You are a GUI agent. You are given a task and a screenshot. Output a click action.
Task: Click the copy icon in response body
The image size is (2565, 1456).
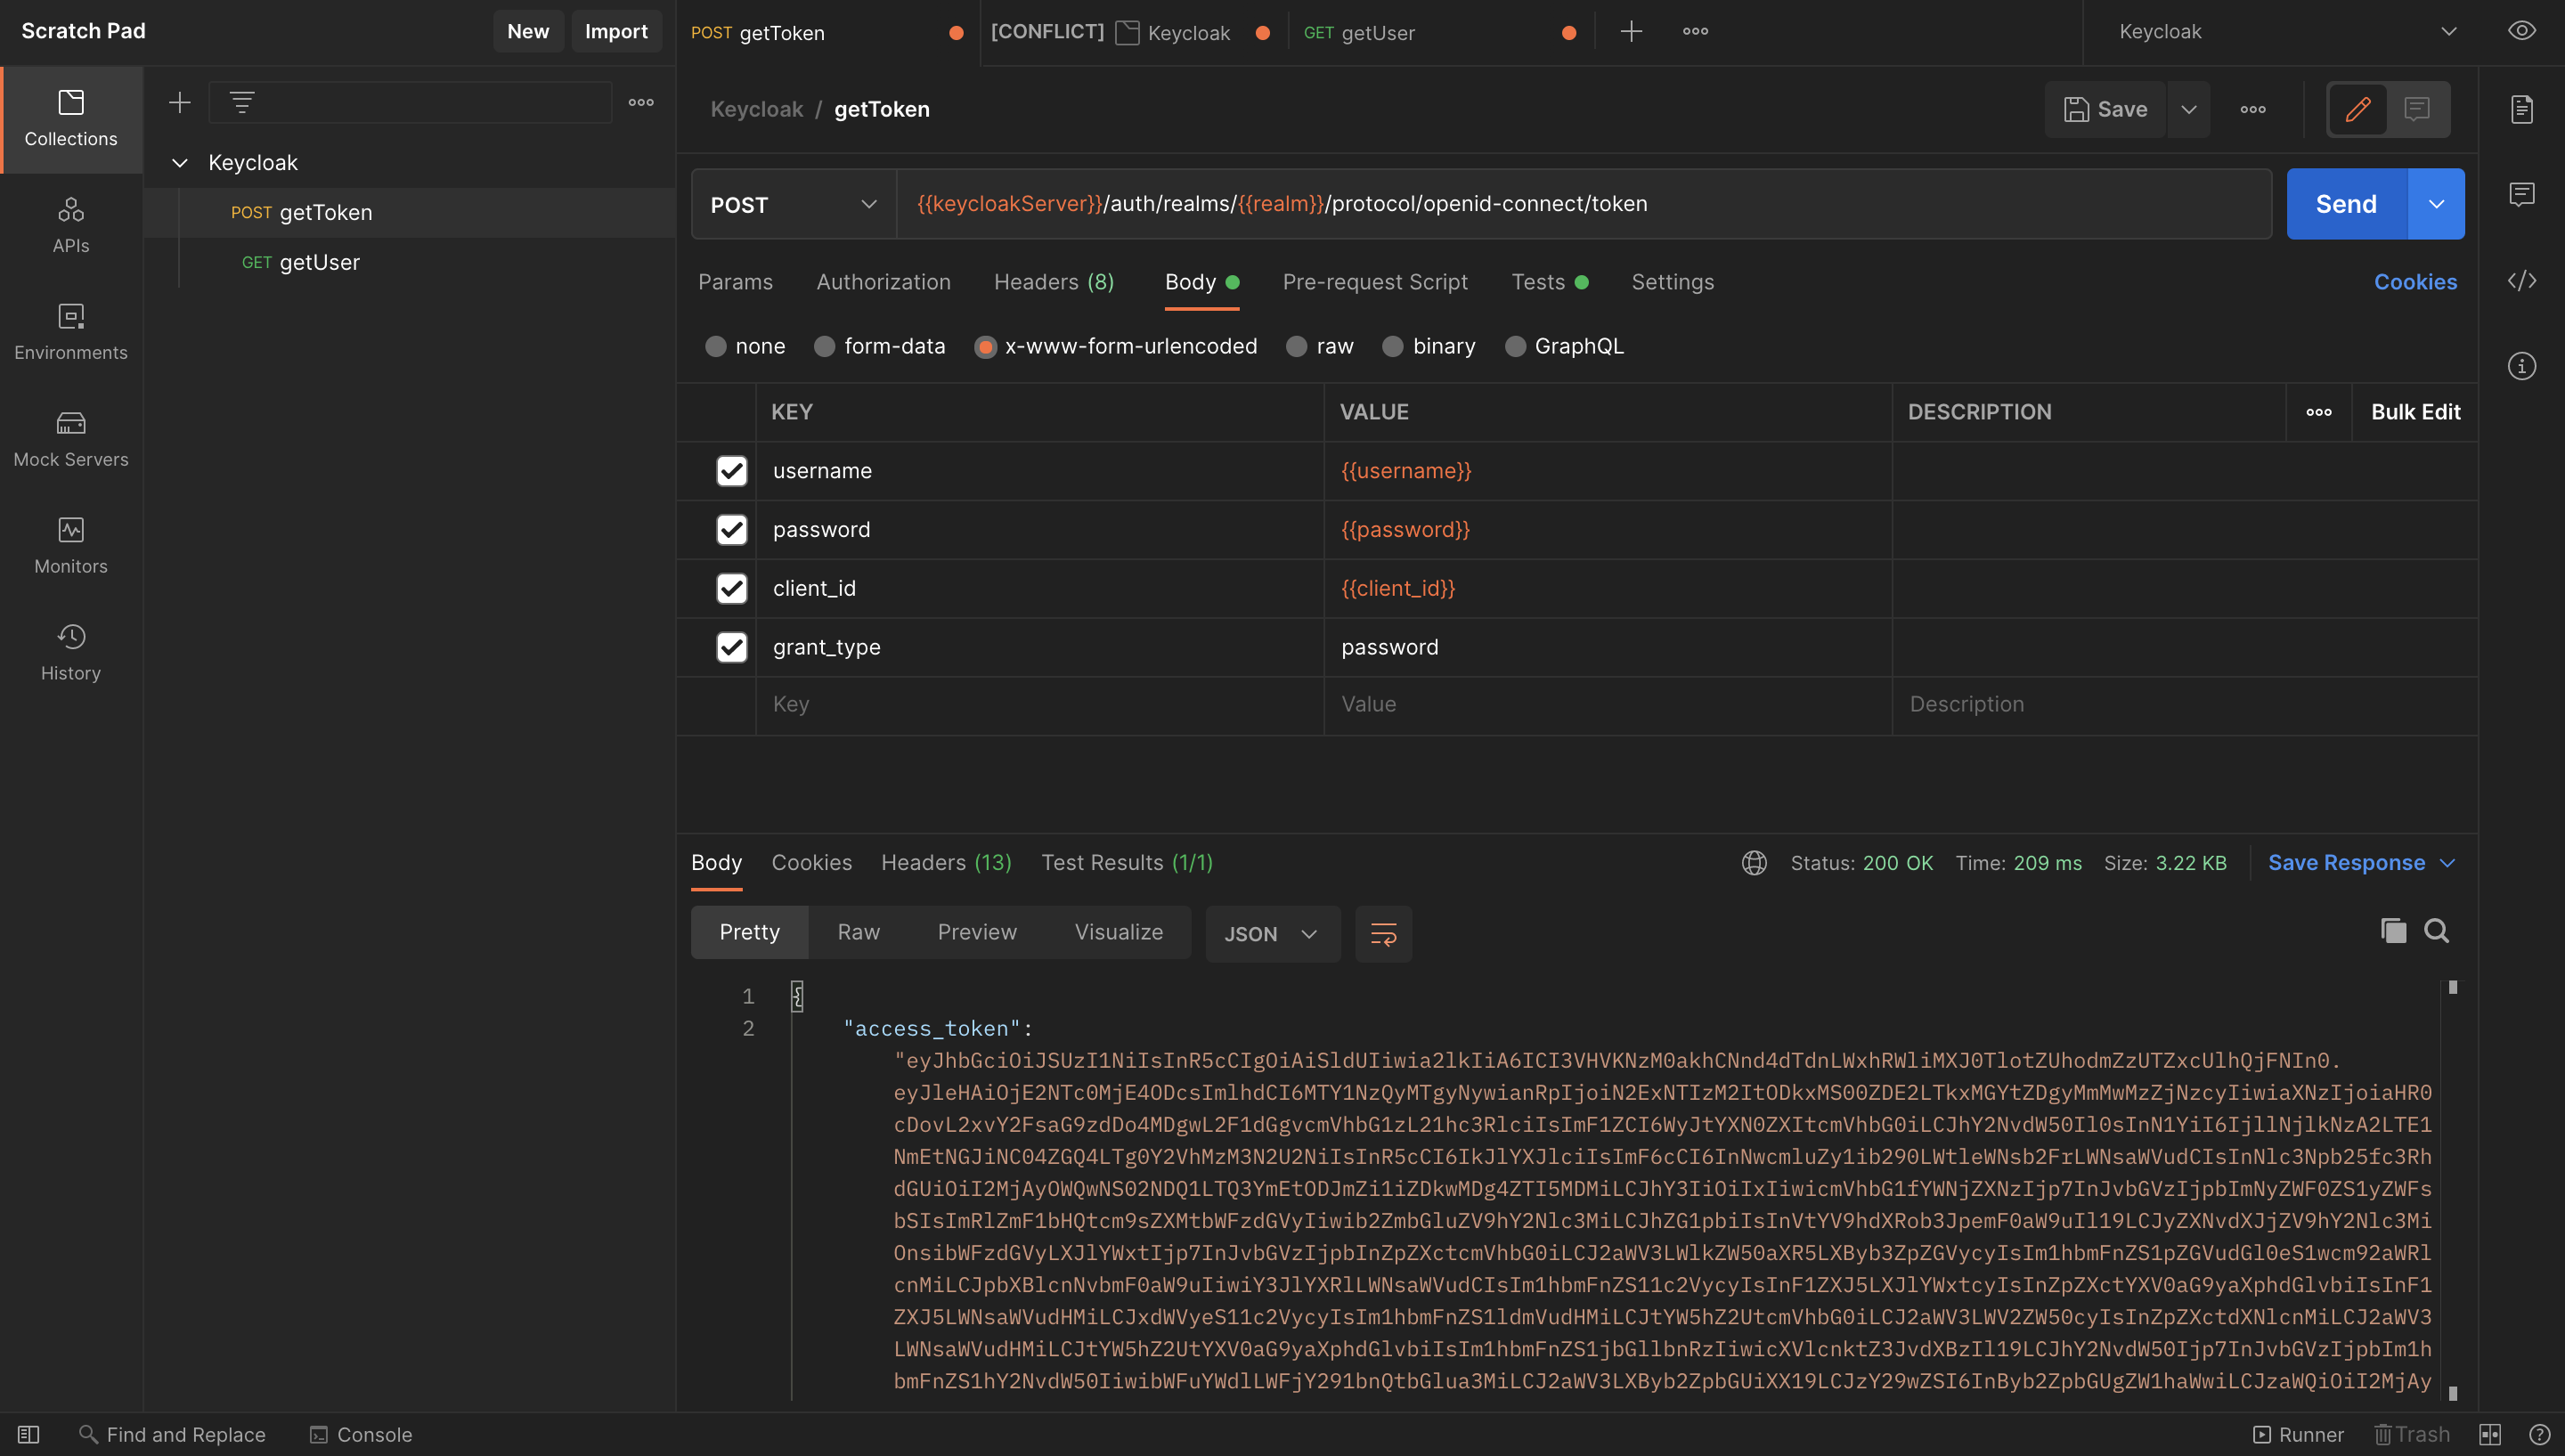coord(2392,931)
